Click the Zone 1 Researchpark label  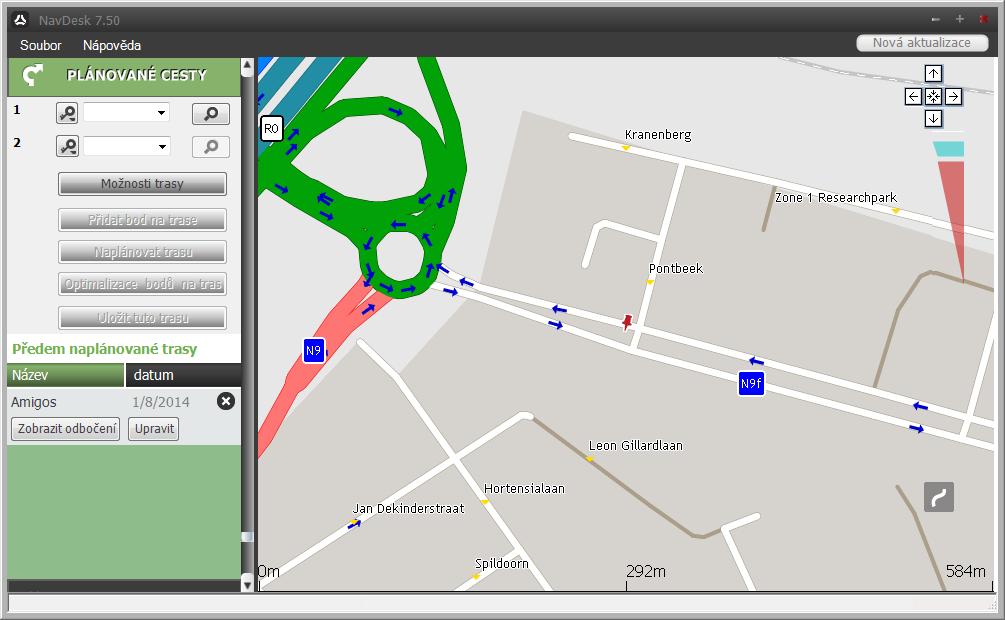[836, 197]
